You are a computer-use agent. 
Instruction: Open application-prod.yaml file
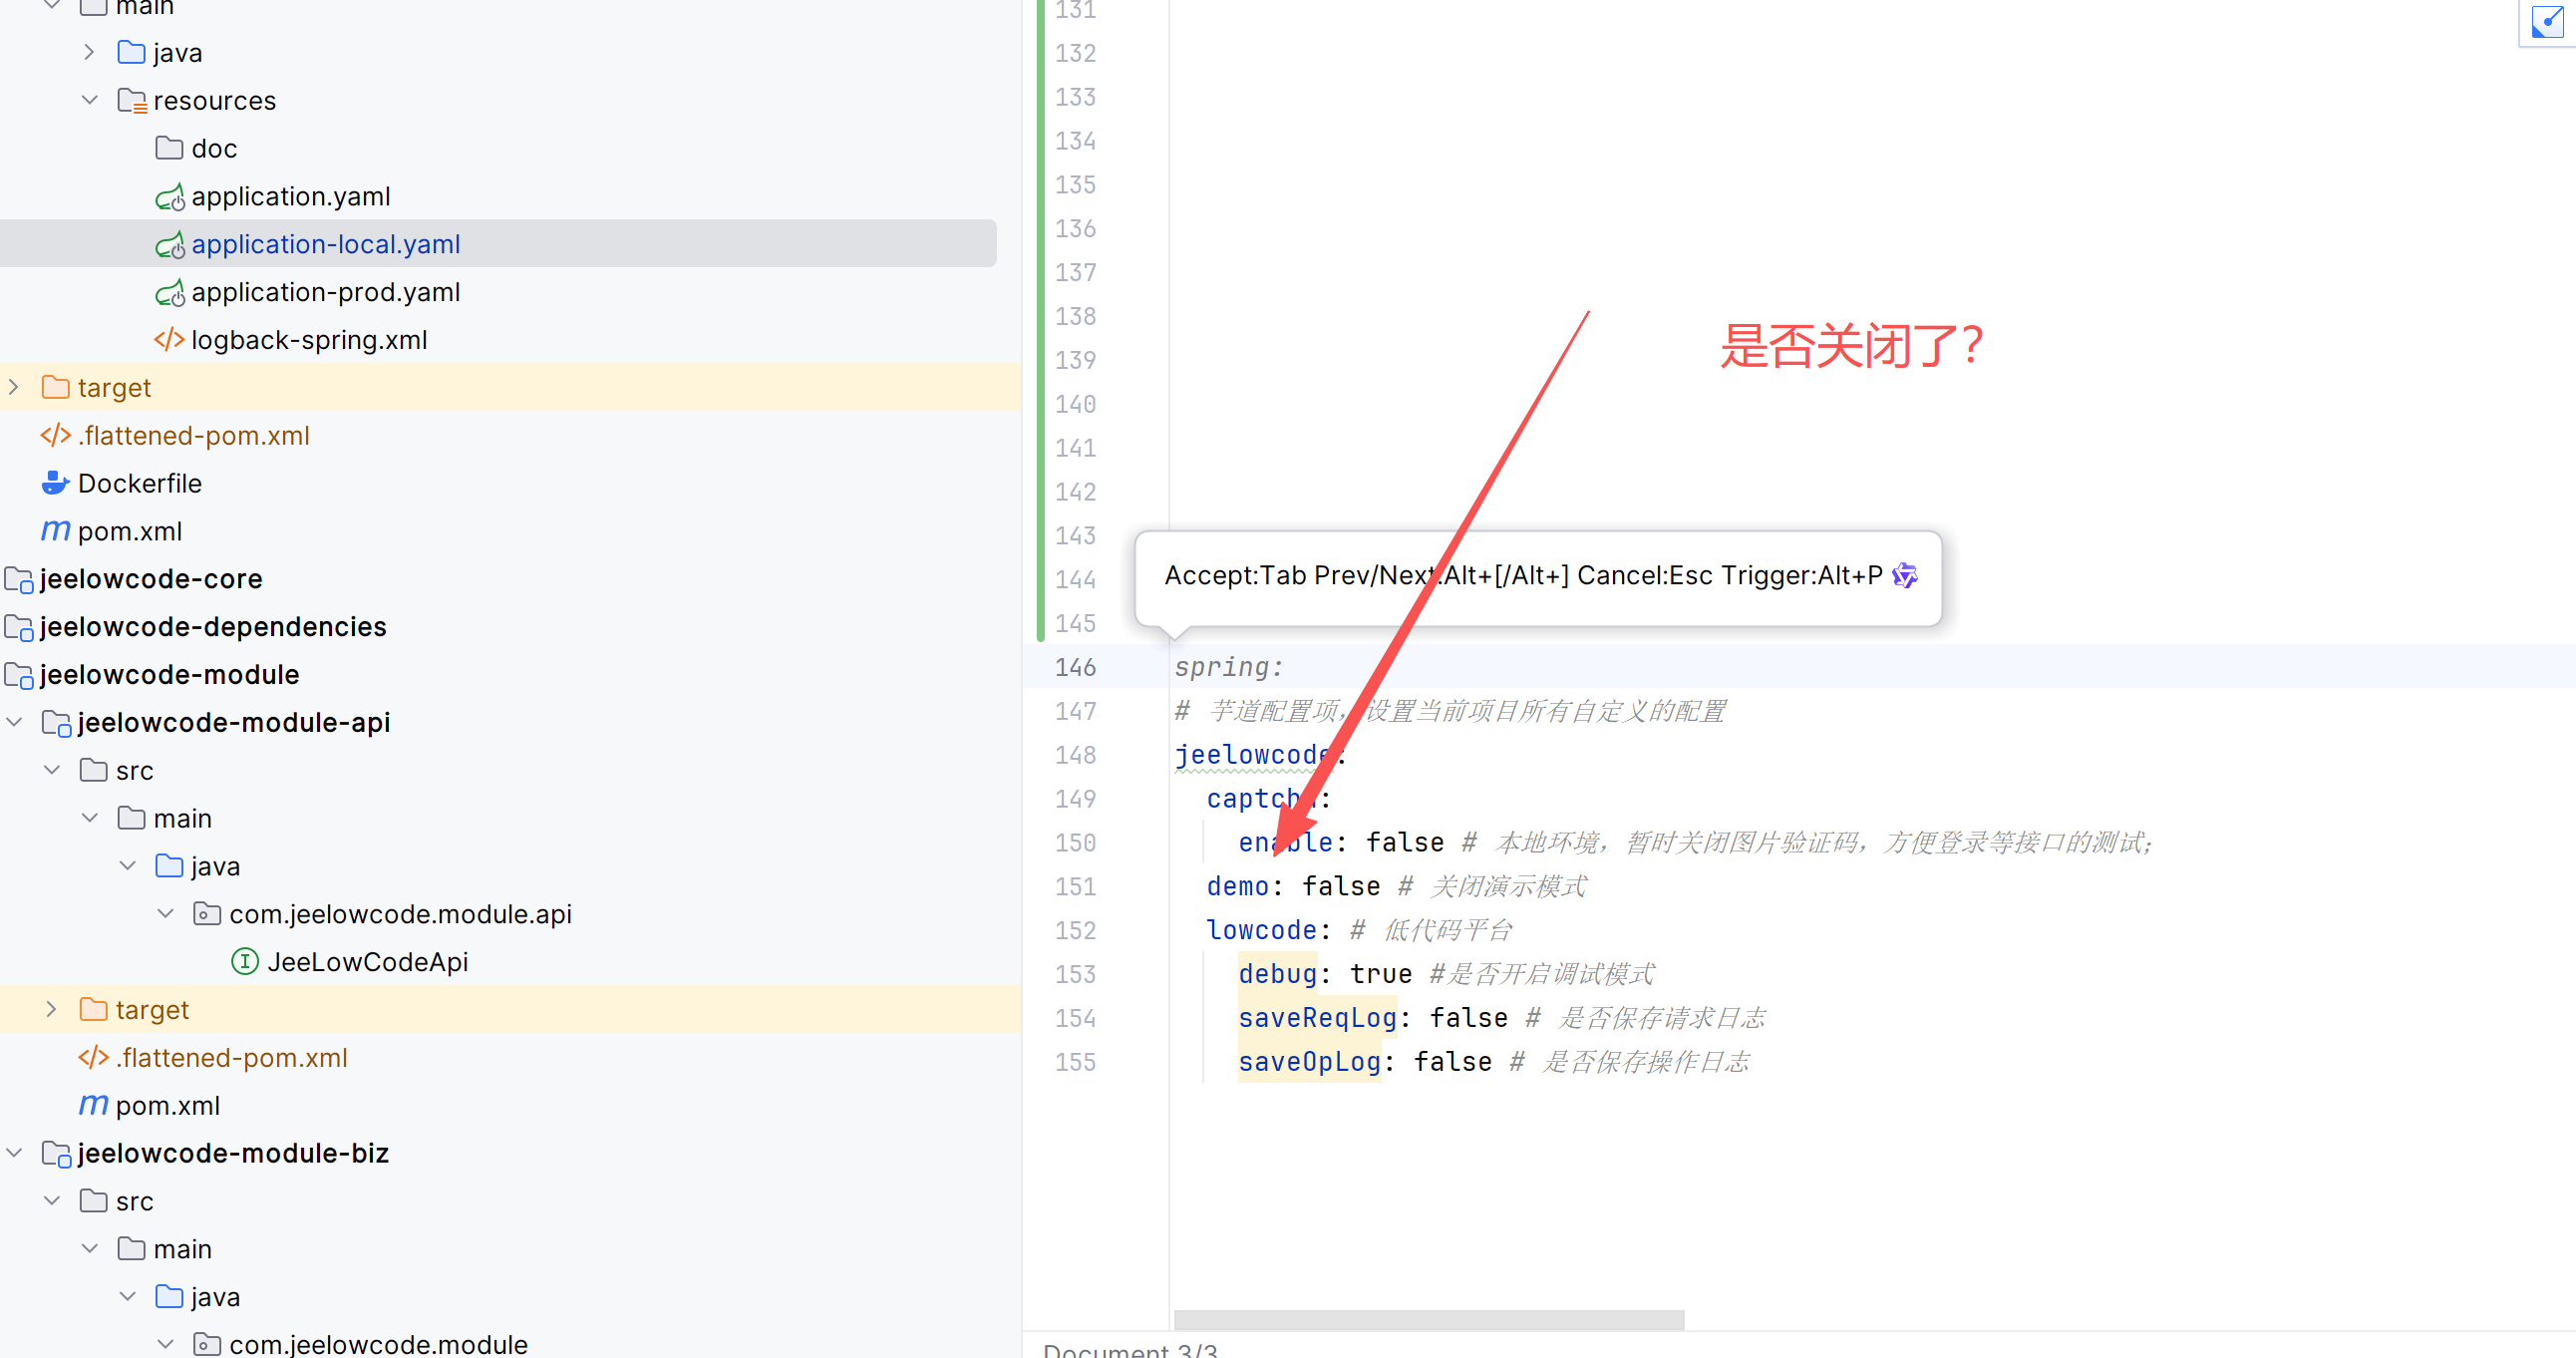325,292
